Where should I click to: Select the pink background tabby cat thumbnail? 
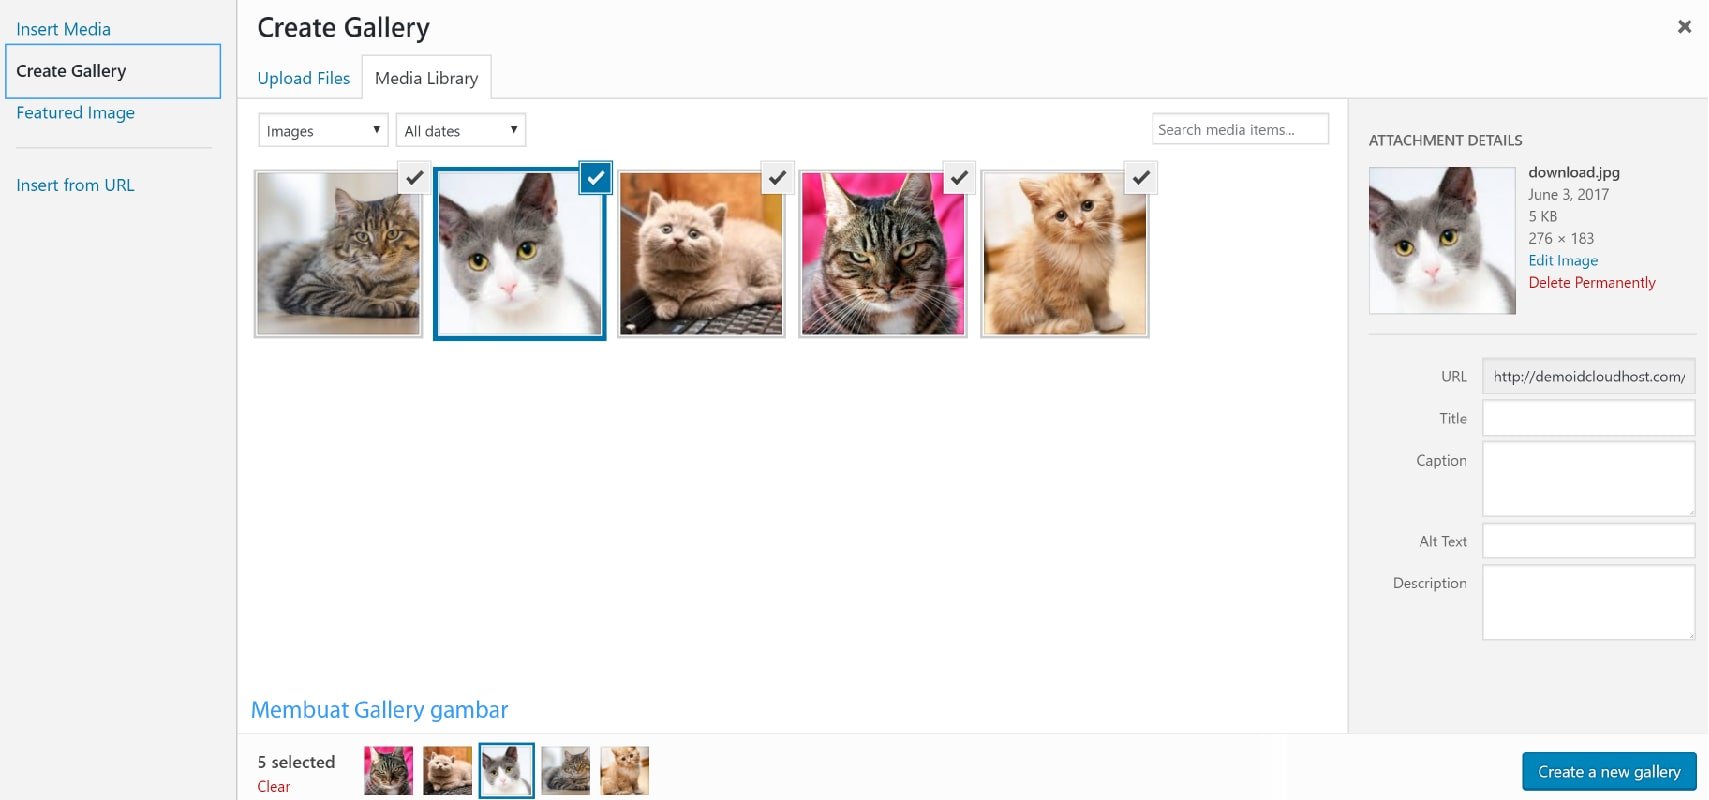883,254
